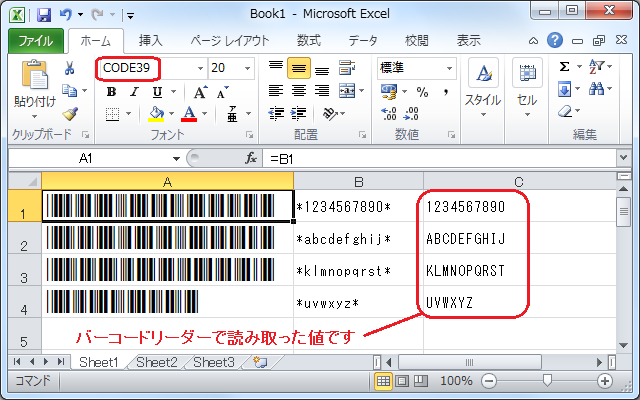Click the Decrease Decimal icon
Screen dimensions: 640x400
(x=411, y=114)
